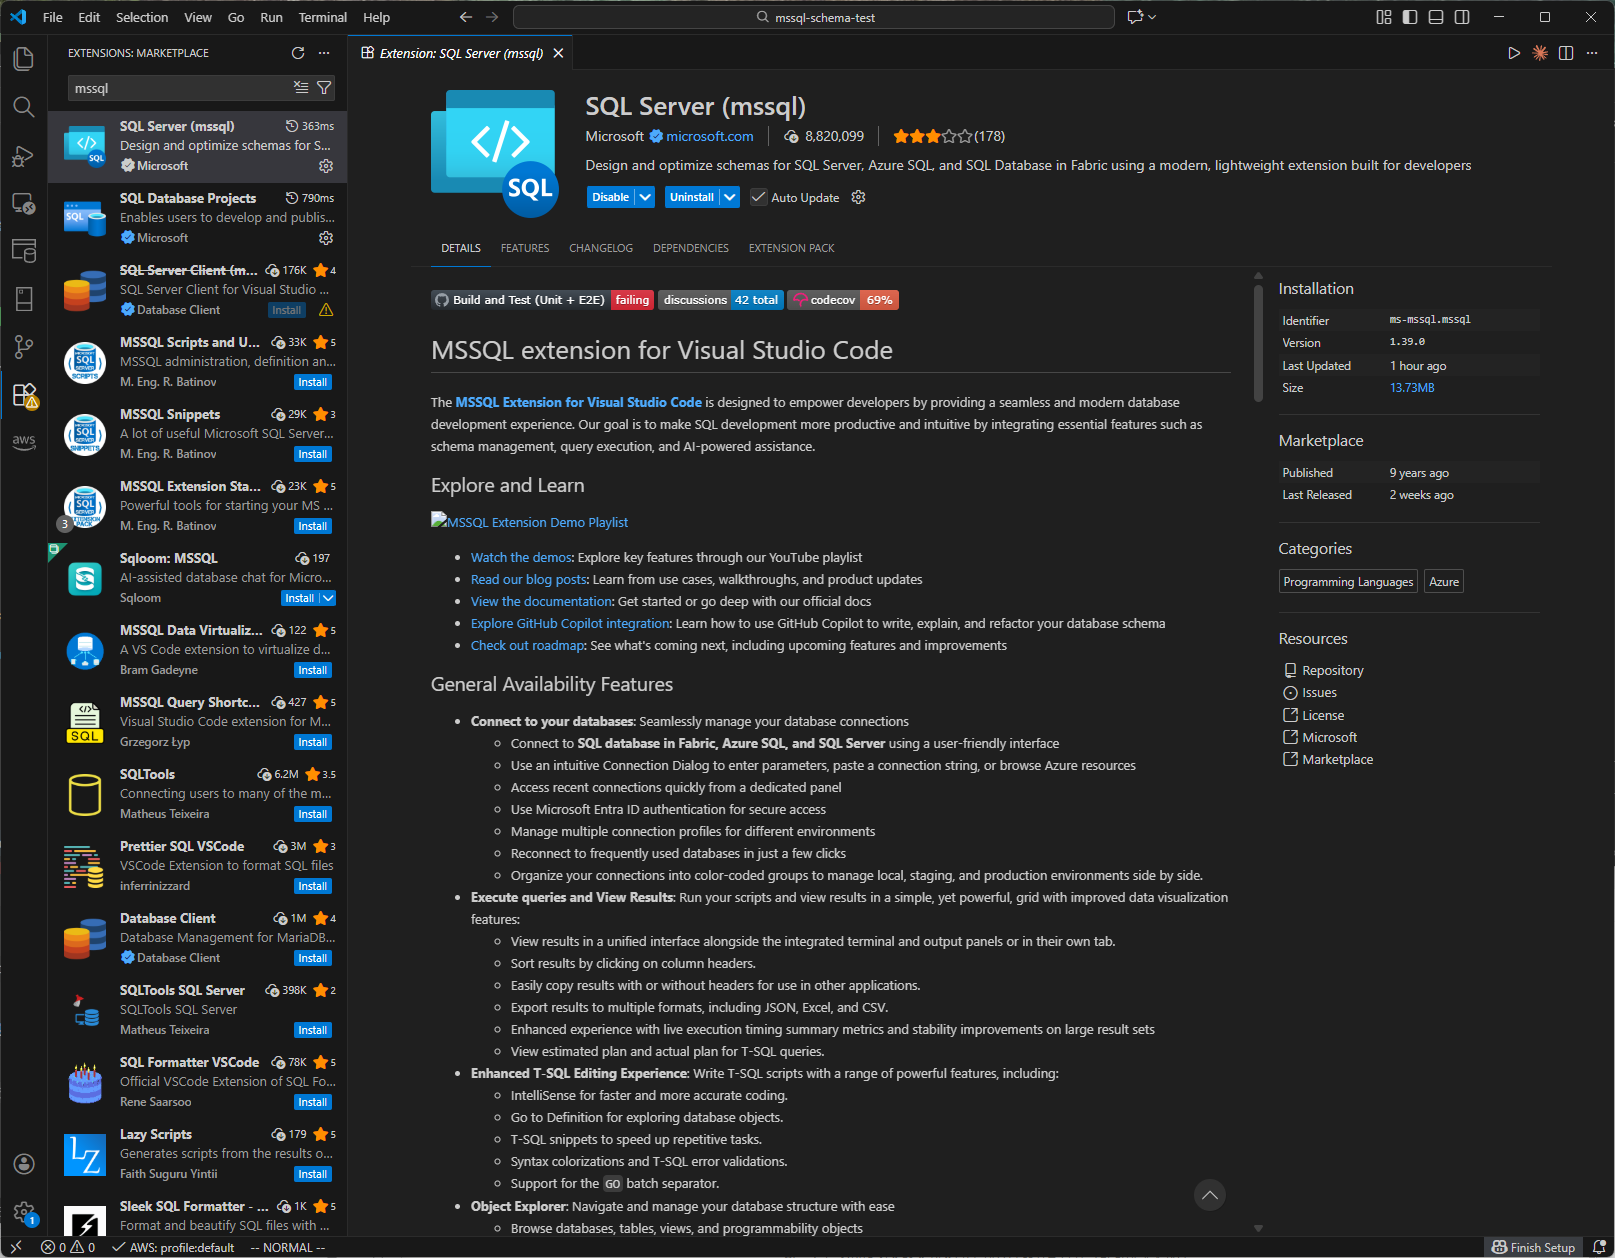Viewport: 1615px width, 1258px height.
Task: Switch to the CHANGELOG tab
Action: 601,248
